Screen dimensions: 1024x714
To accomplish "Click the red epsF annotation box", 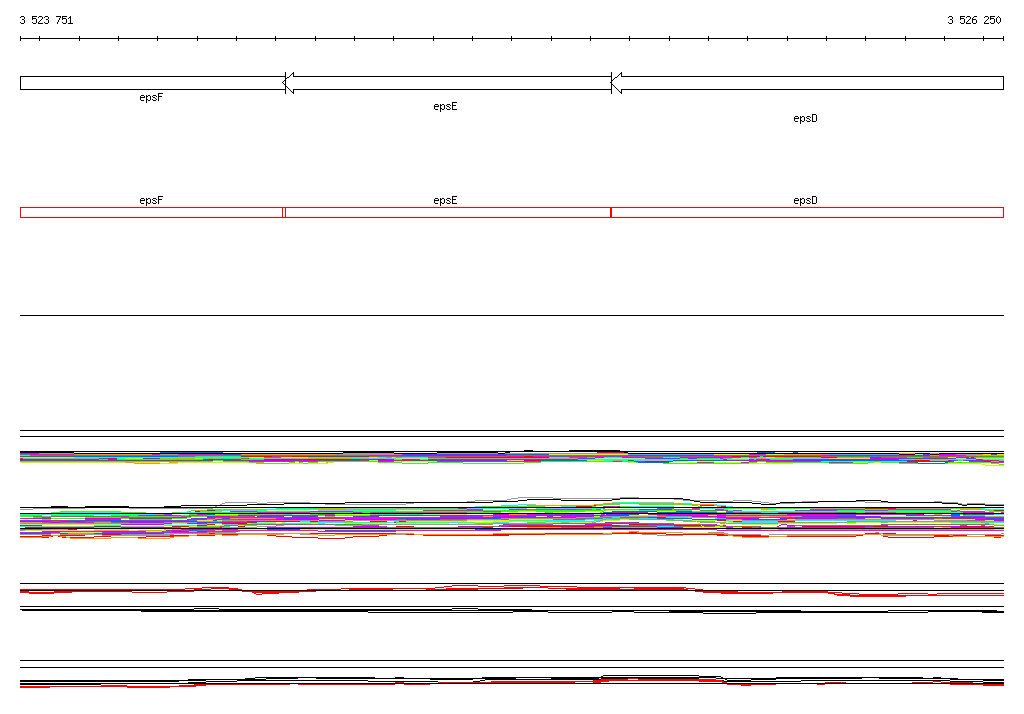I will pyautogui.click(x=152, y=212).
